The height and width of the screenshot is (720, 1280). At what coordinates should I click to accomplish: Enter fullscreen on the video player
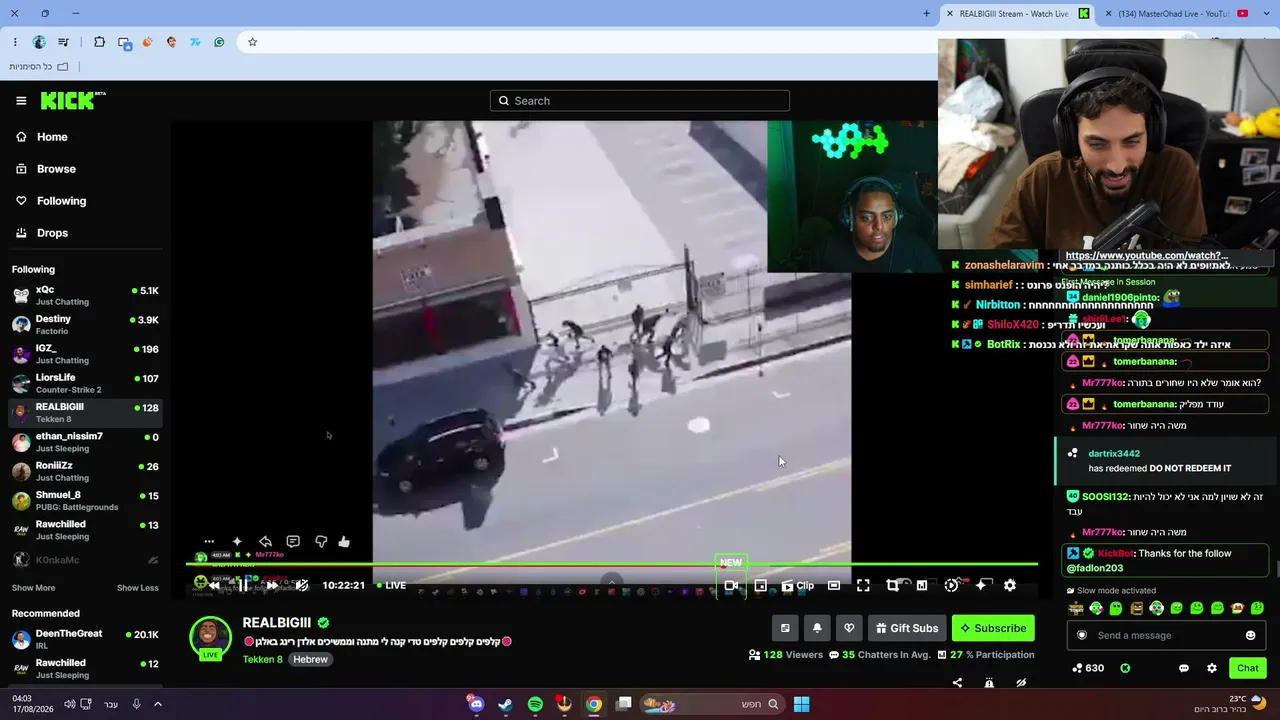tap(863, 585)
